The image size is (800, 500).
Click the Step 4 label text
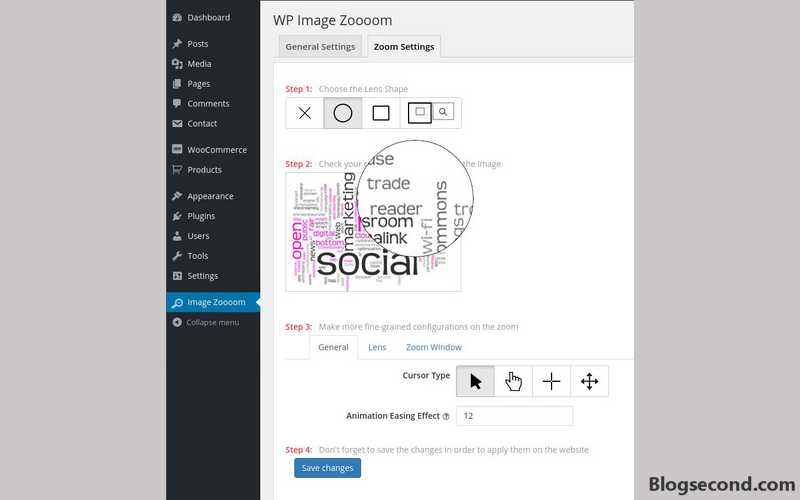point(298,449)
